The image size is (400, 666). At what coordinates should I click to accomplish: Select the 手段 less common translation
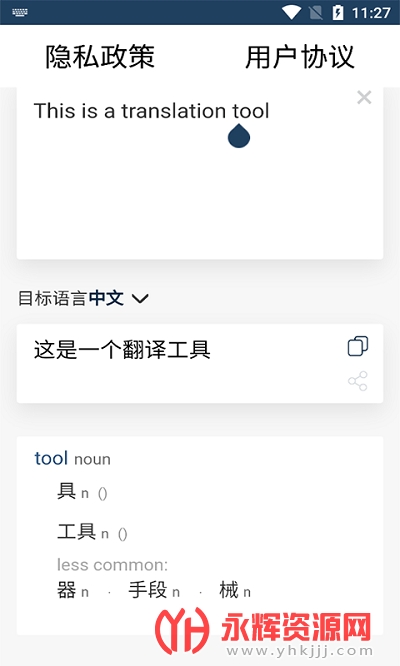click(x=147, y=590)
